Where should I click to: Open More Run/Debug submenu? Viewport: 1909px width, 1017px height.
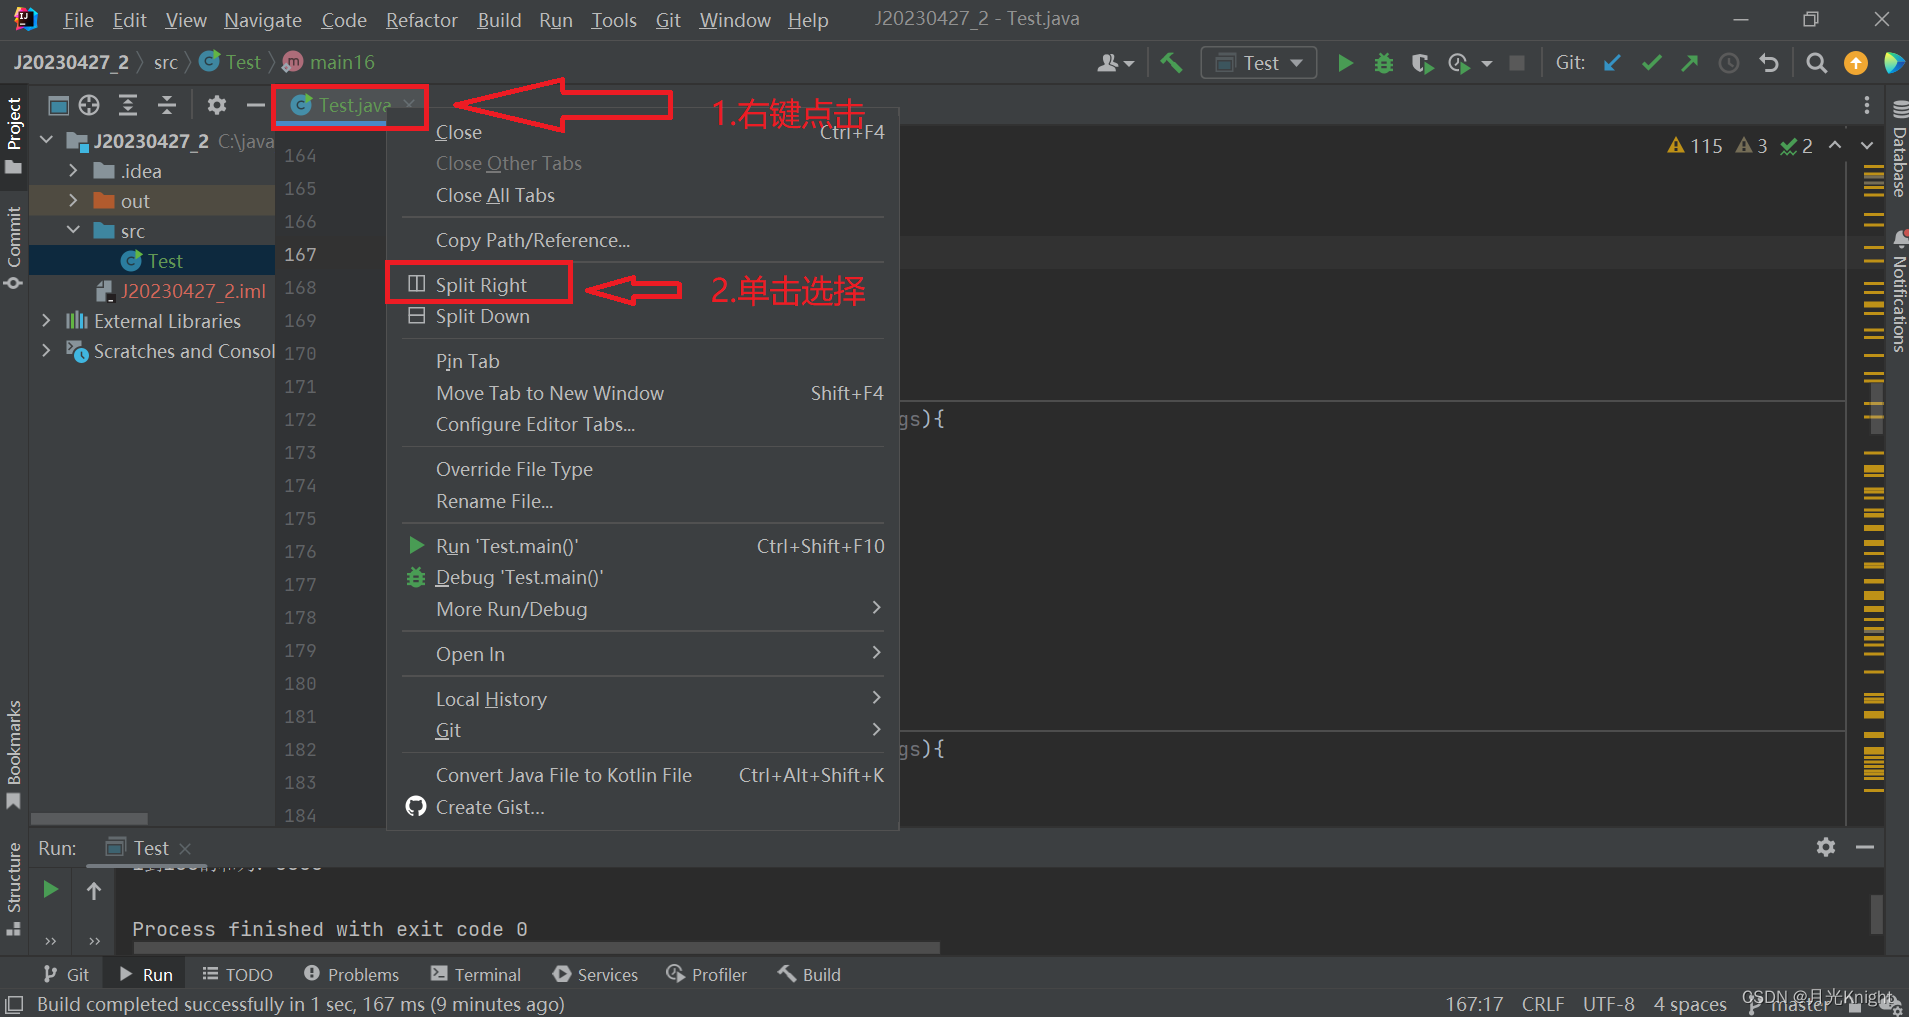coord(643,609)
